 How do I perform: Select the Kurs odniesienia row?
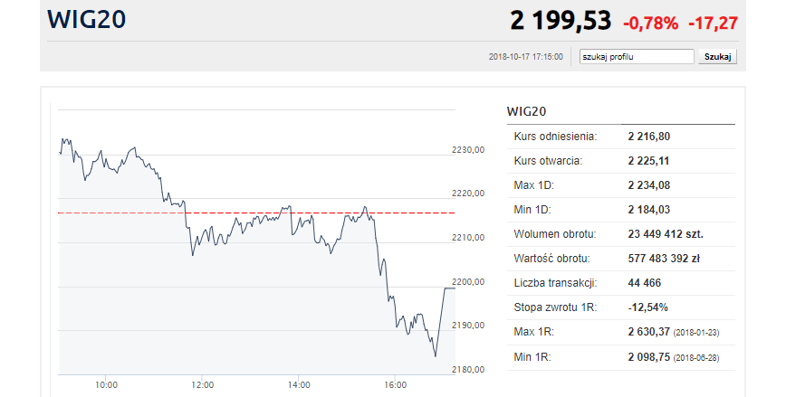point(621,136)
